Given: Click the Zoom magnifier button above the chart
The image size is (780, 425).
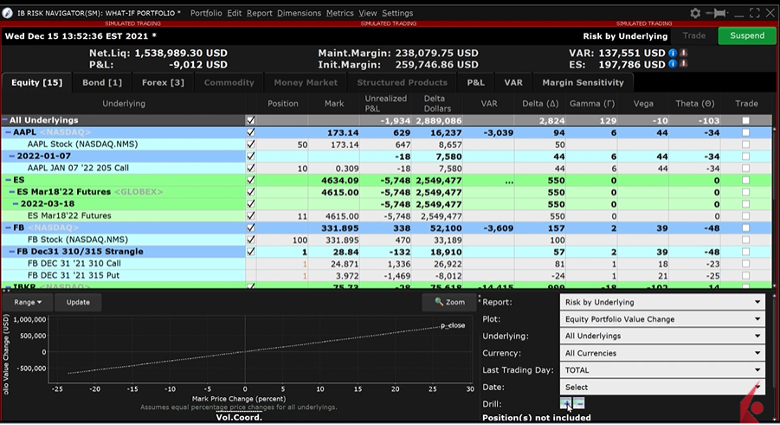Looking at the screenshot, I should 449,301.
